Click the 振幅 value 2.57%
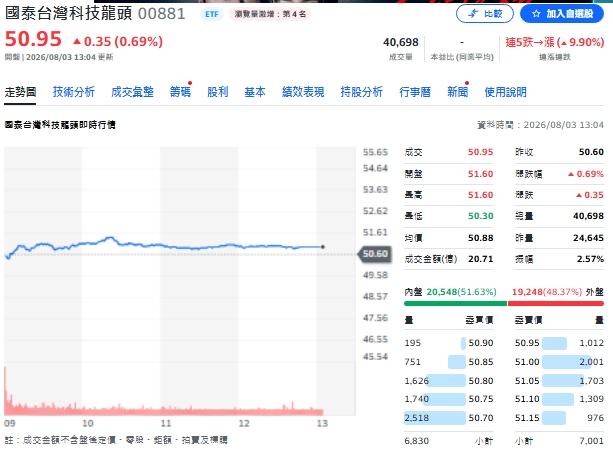Screen dimensions: 613x455 click(x=590, y=259)
